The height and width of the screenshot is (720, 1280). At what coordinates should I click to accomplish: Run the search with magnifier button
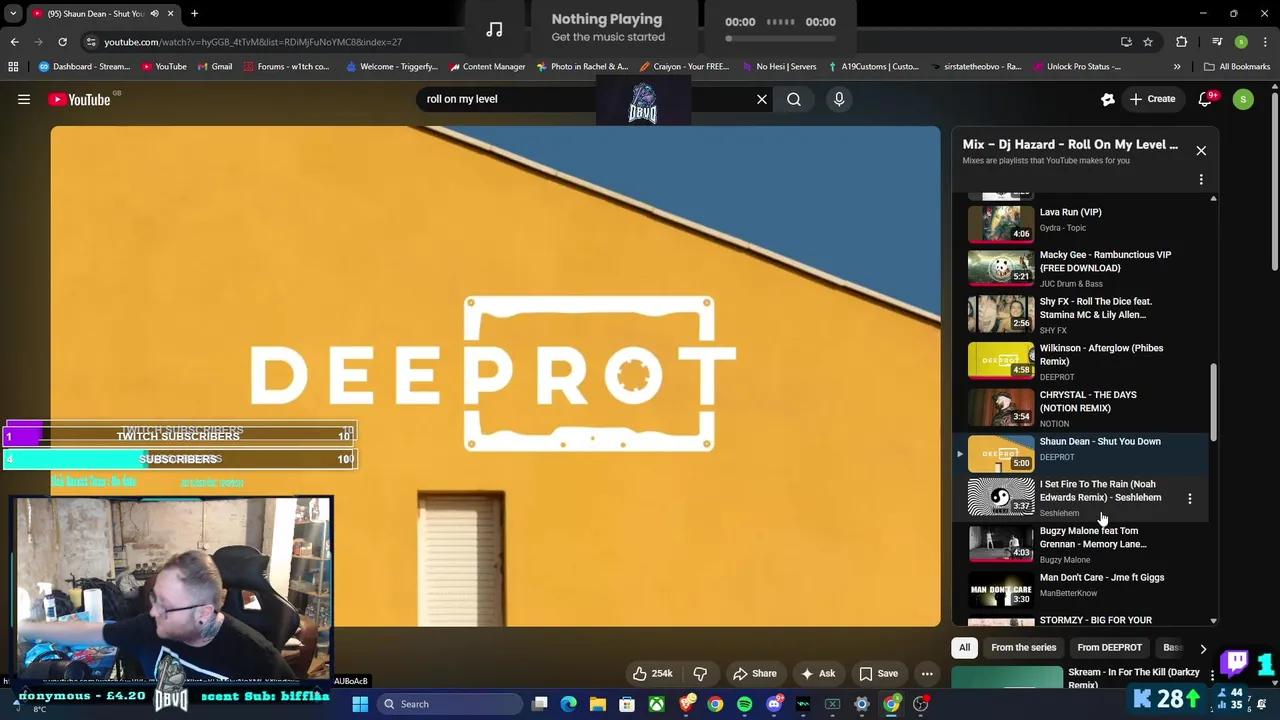[794, 99]
